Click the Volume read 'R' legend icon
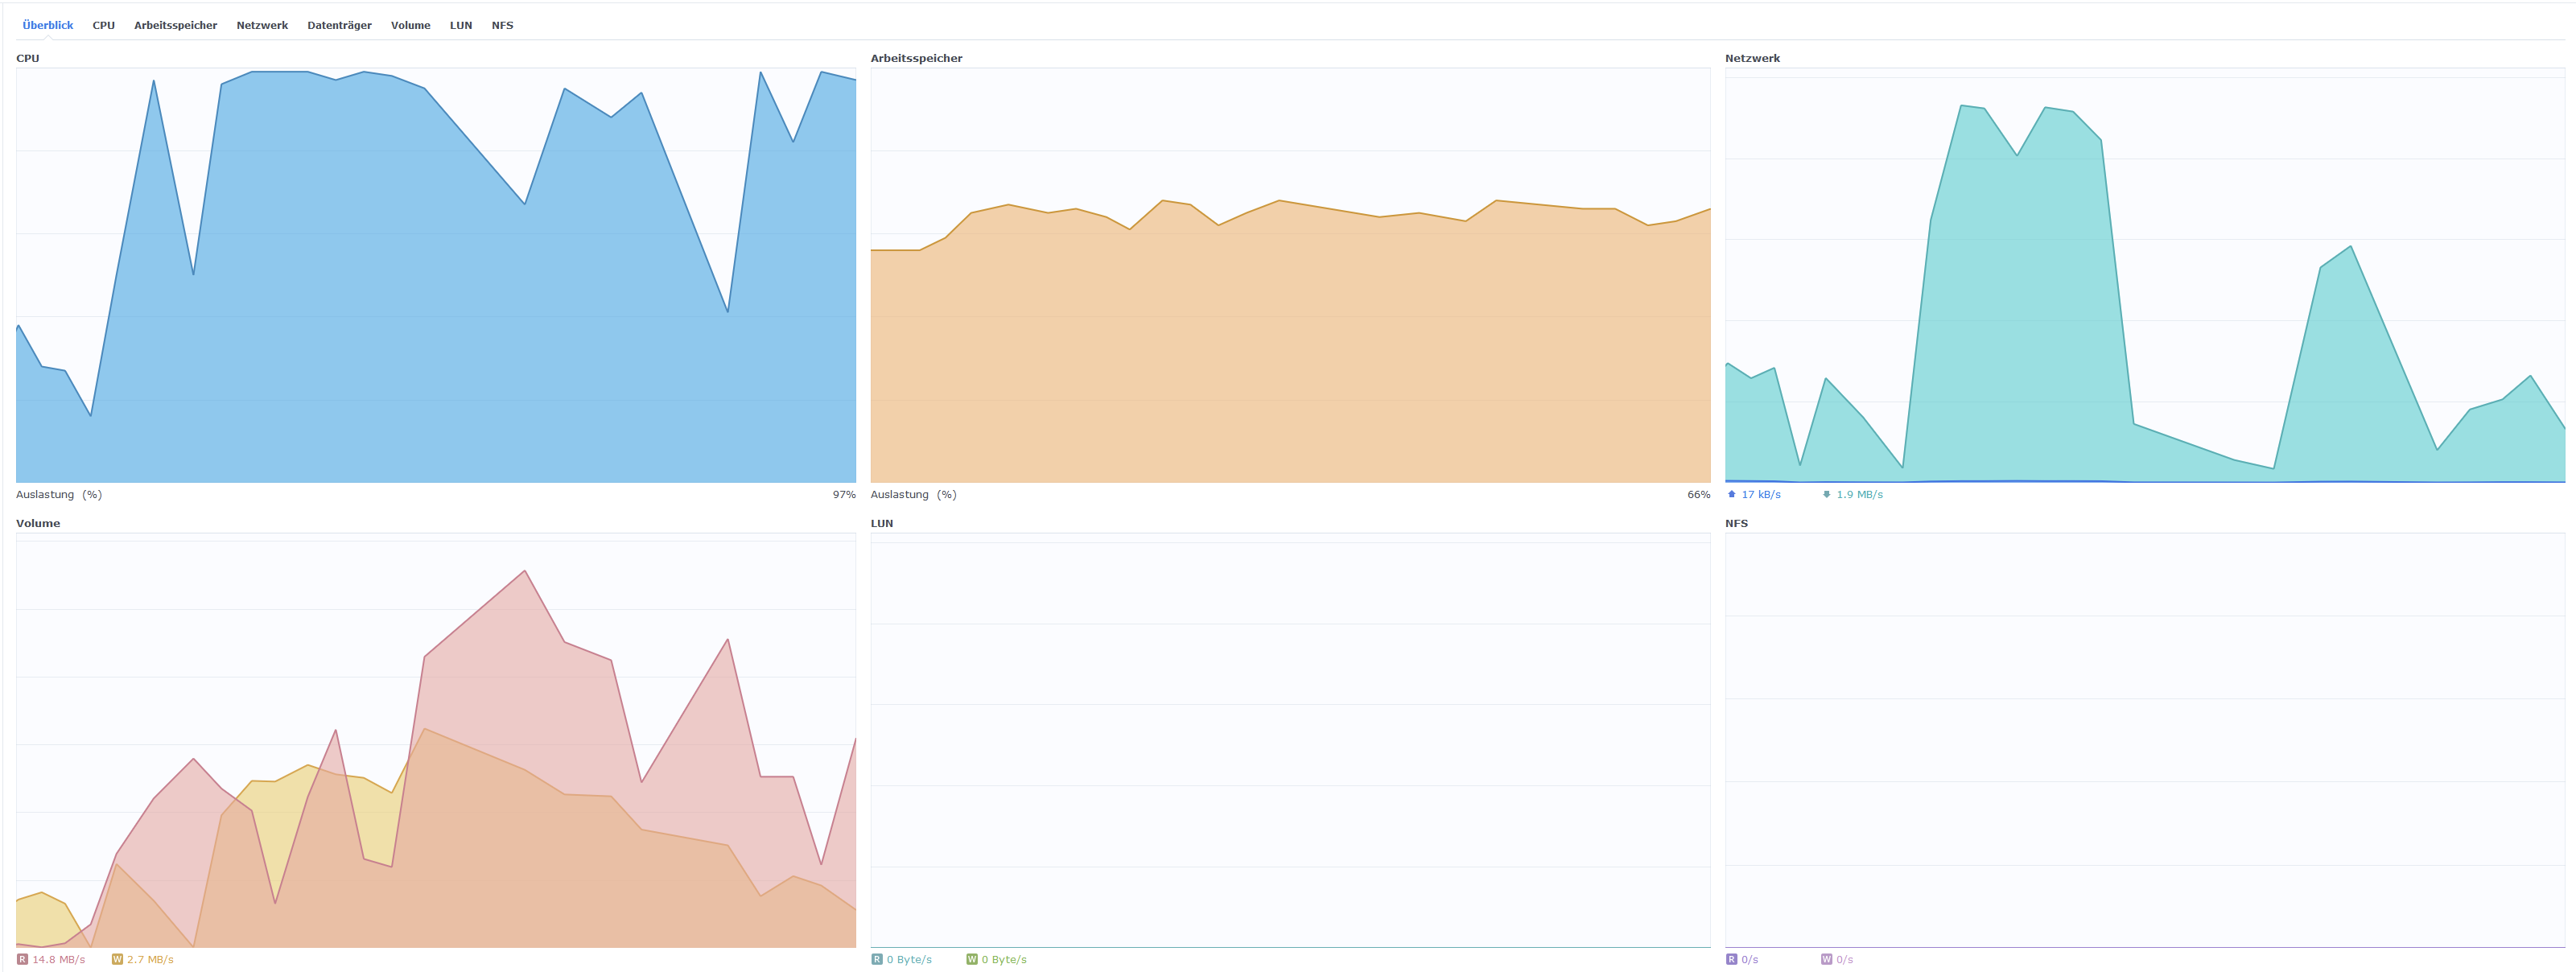Image resolution: width=2576 pixels, height=972 pixels. click(x=22, y=959)
